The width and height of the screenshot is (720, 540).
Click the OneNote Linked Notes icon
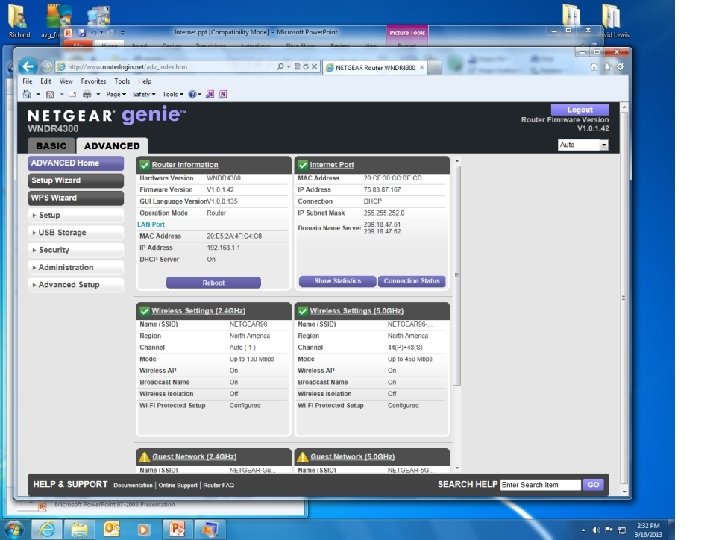click(223, 95)
